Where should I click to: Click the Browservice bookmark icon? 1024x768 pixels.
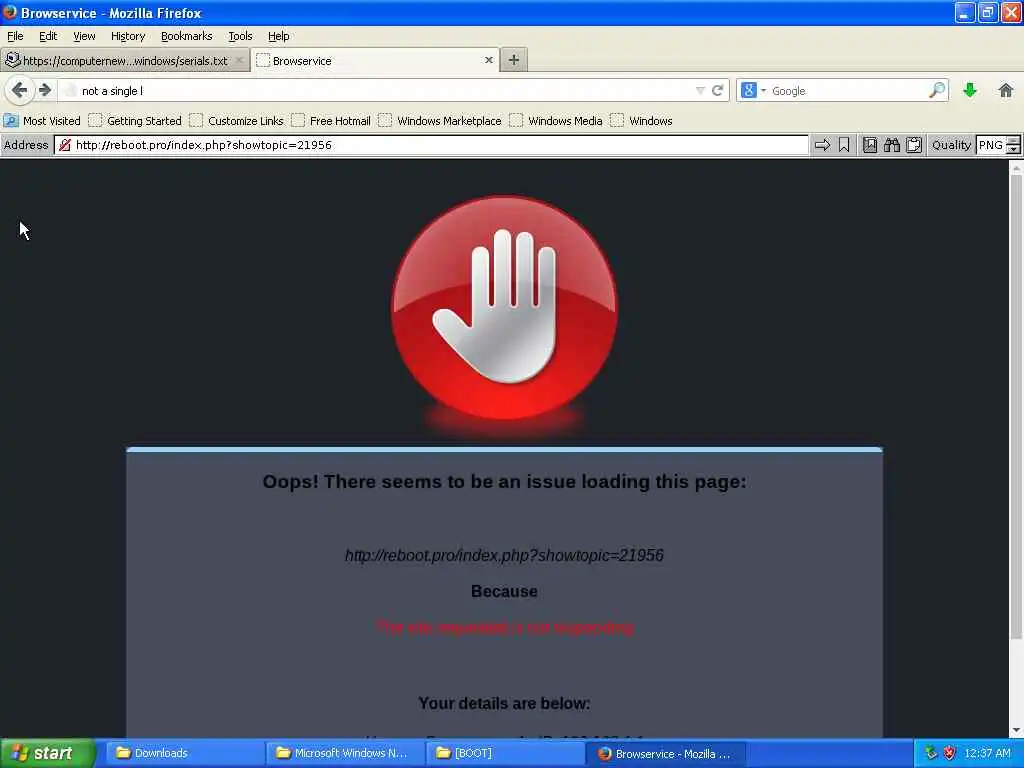[844, 145]
